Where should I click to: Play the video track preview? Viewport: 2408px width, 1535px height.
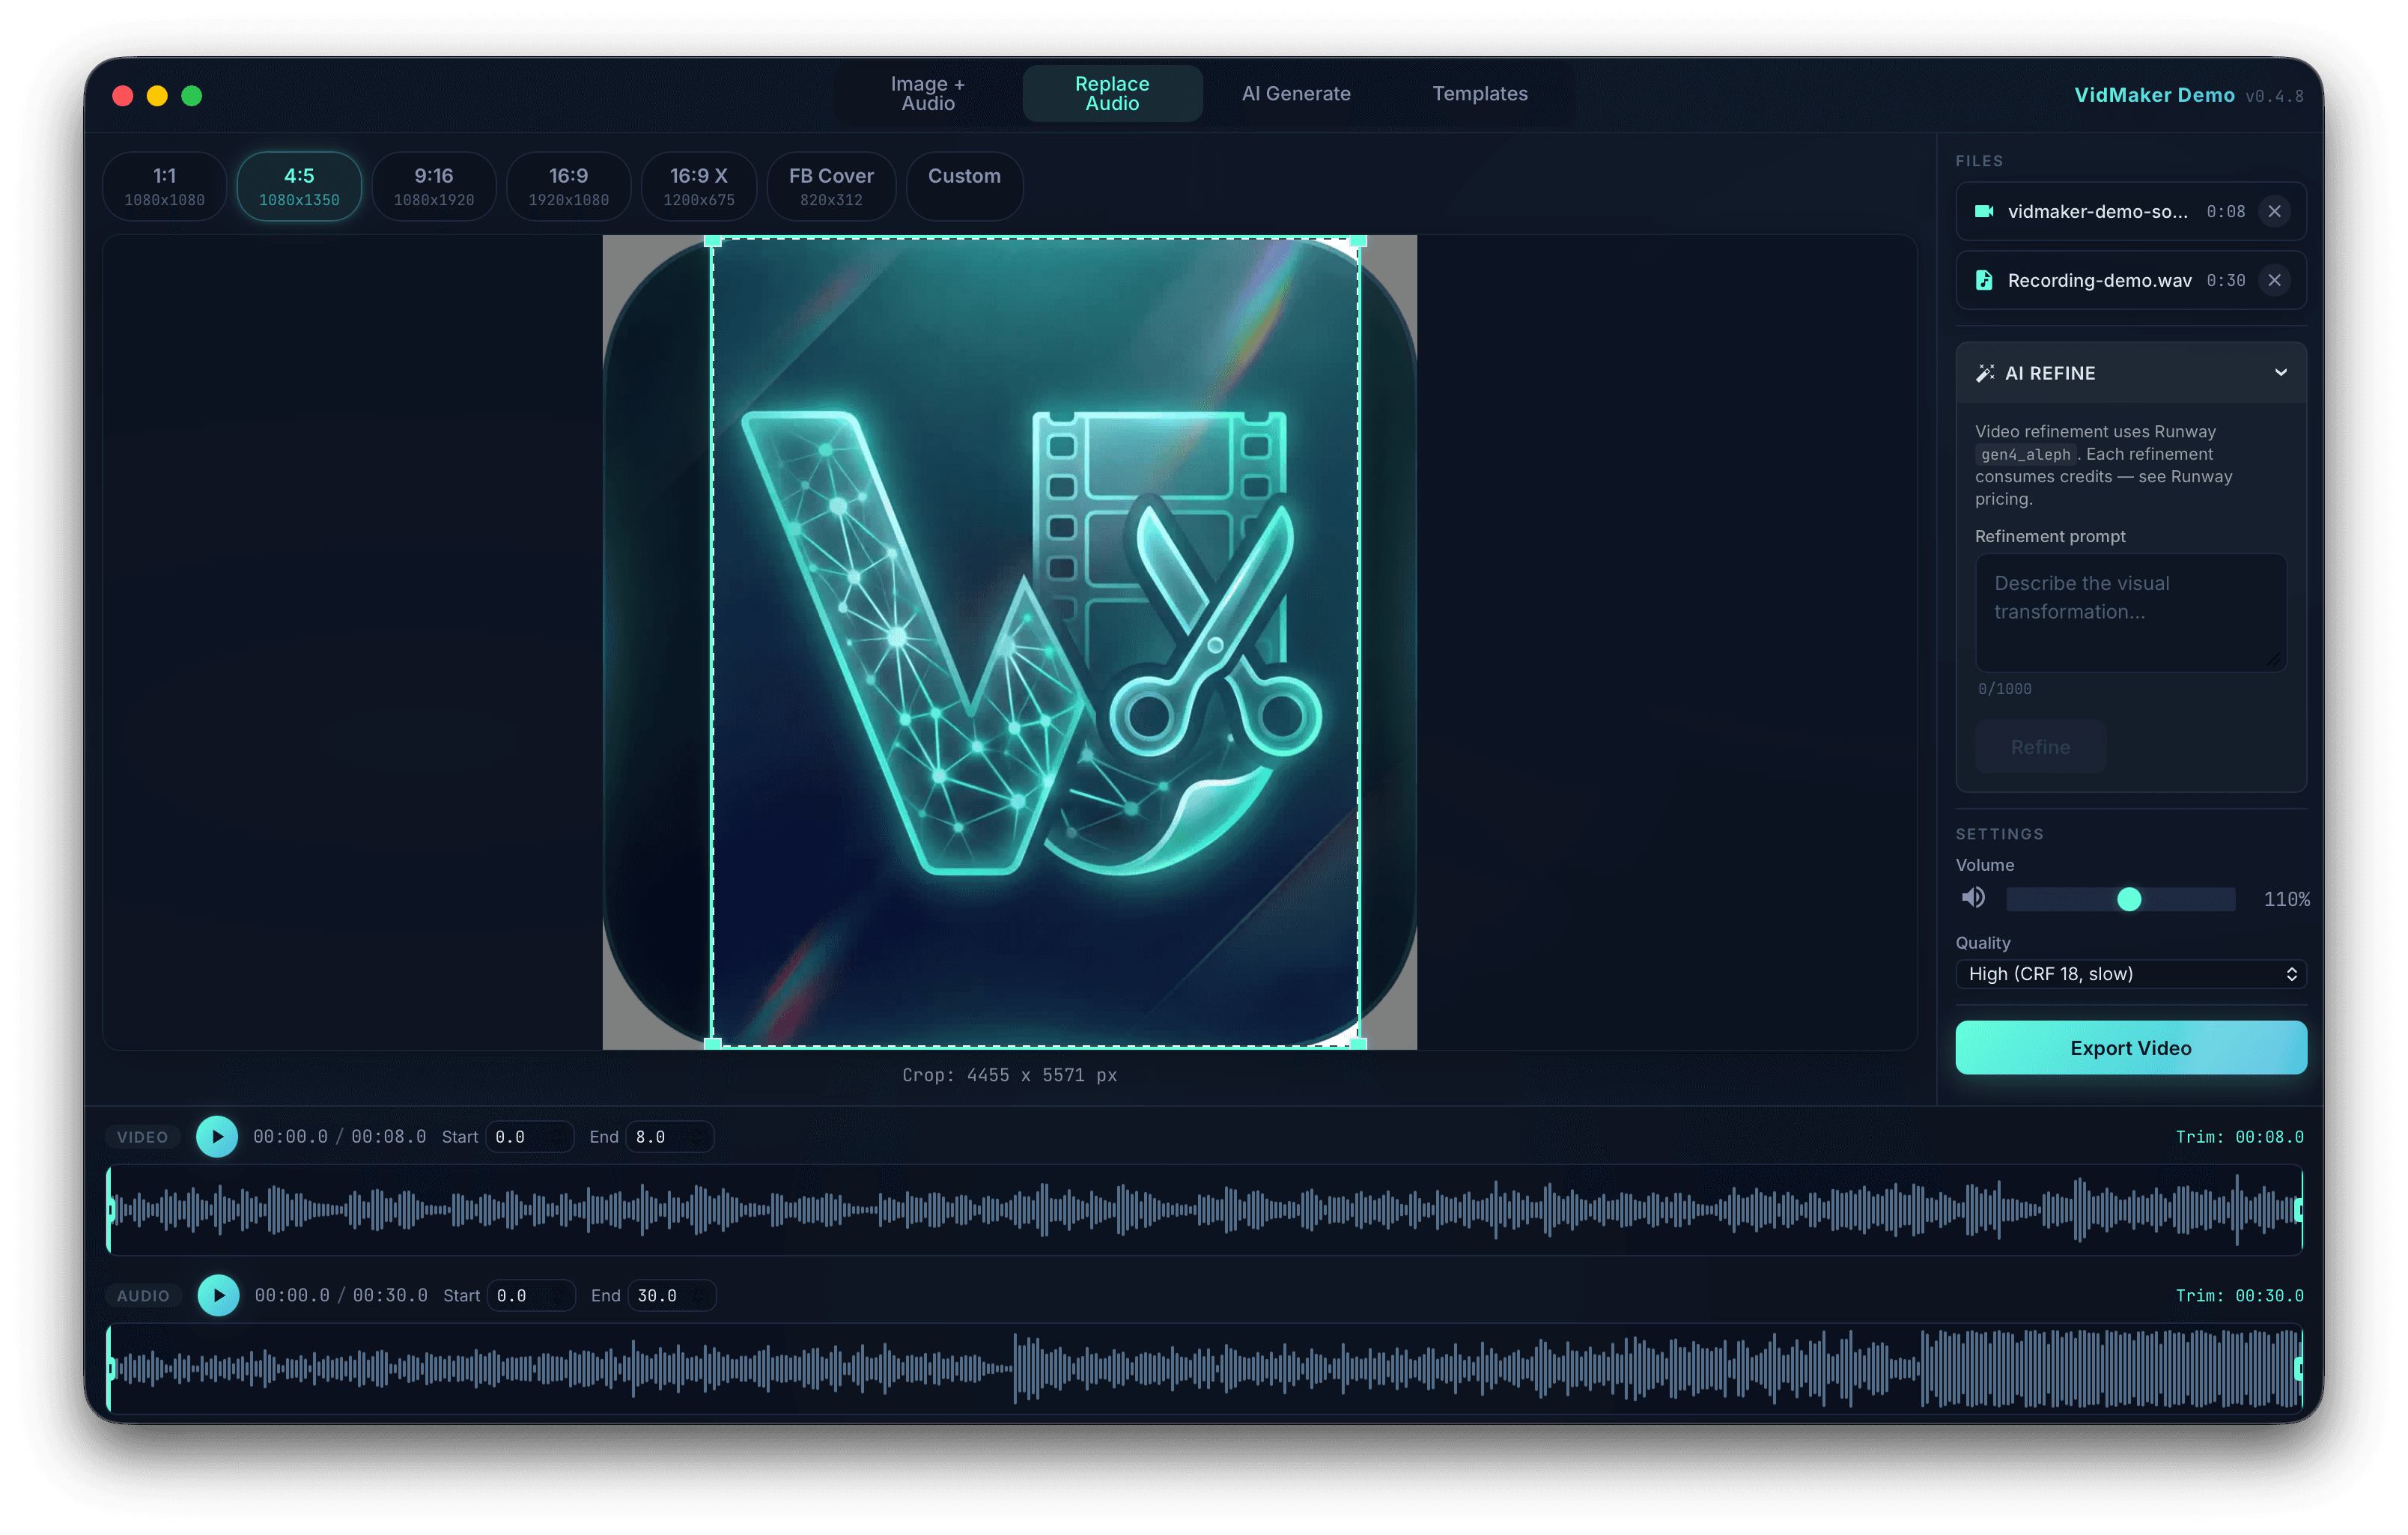[x=217, y=1137]
